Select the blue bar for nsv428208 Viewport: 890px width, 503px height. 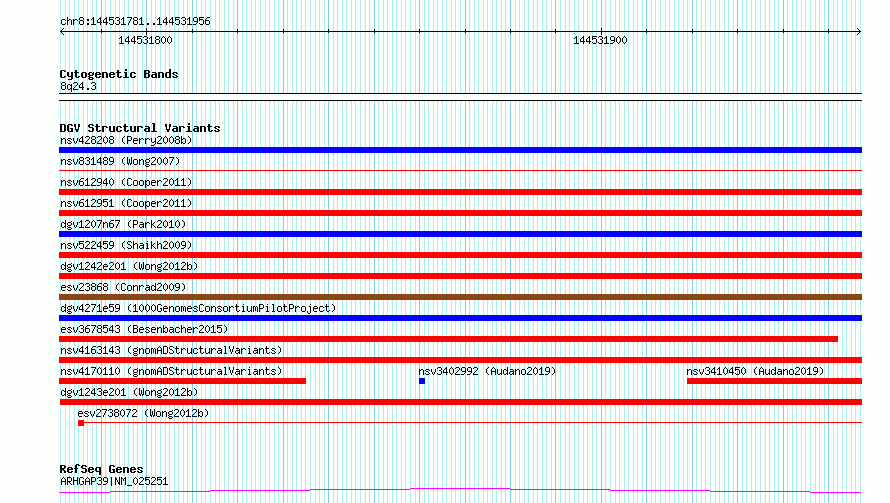pyautogui.click(x=460, y=150)
